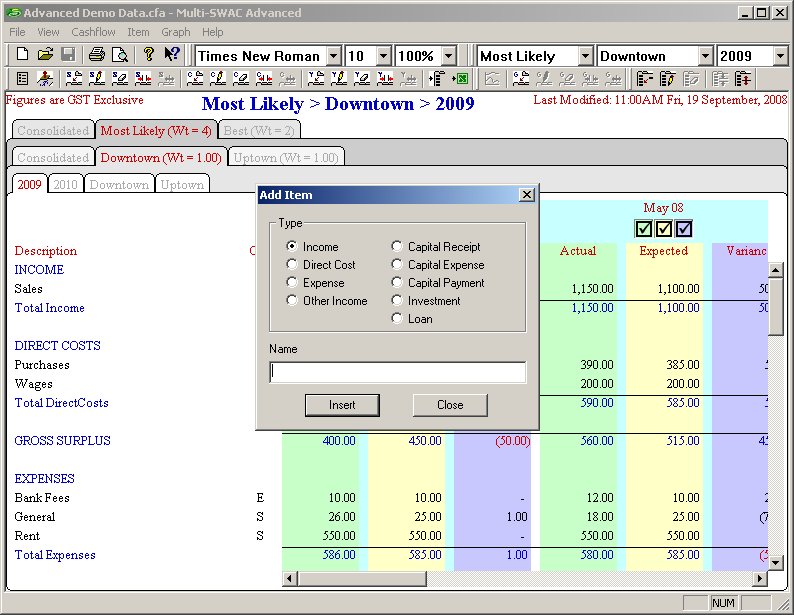Click the green Export to Excel icon

click(x=461, y=78)
